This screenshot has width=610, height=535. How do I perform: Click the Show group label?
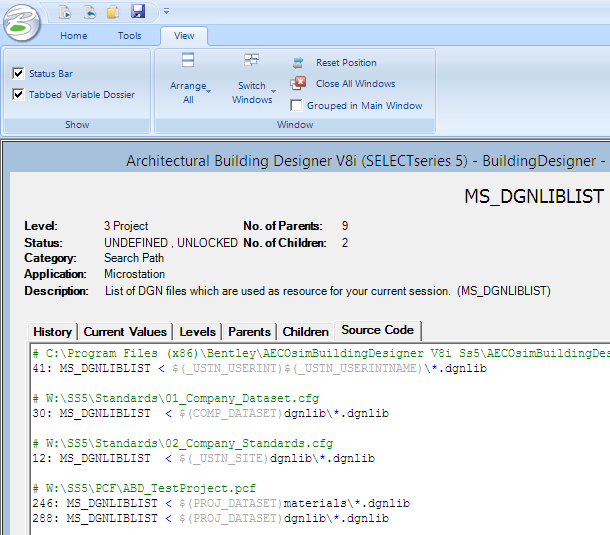click(x=77, y=125)
